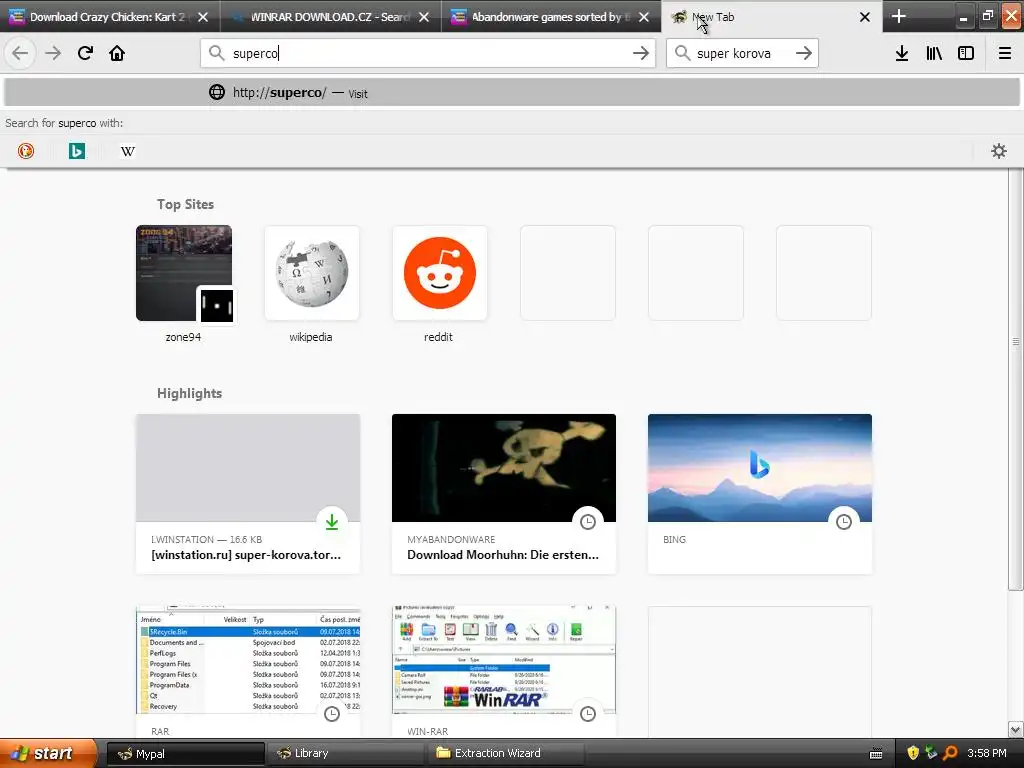The width and height of the screenshot is (1024, 768).
Task: Close the Download Crazy Chicken tab
Action: coord(203,17)
